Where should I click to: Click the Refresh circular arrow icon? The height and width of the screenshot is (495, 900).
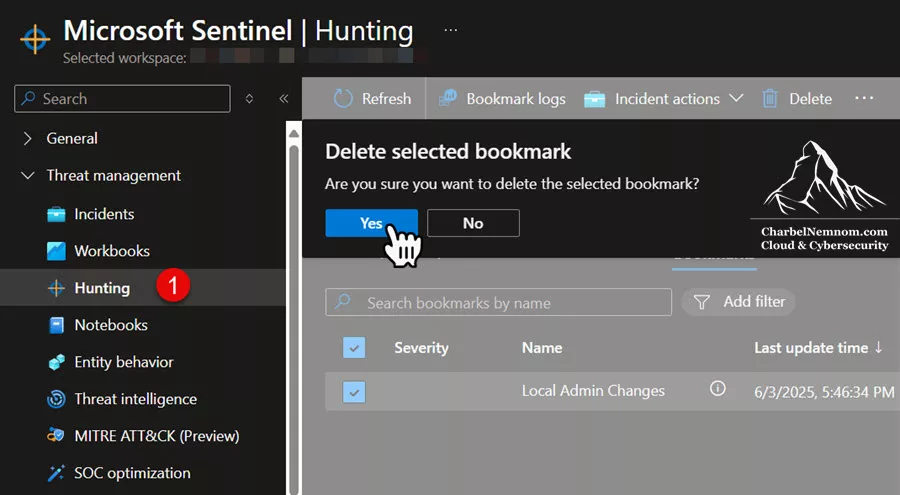[343, 98]
